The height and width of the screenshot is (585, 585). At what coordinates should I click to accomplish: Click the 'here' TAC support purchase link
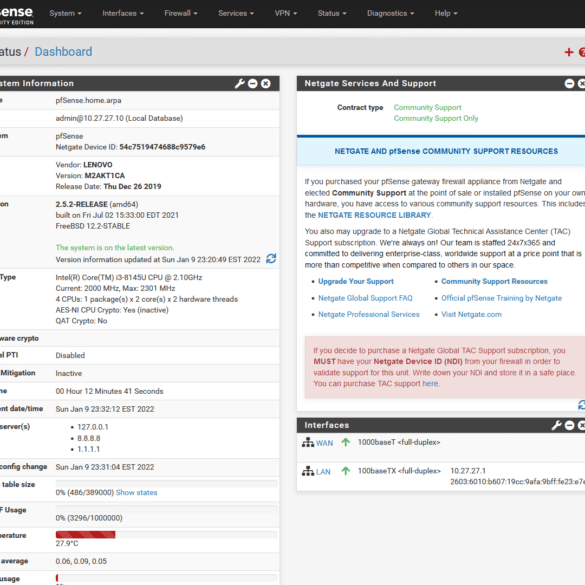pos(430,384)
